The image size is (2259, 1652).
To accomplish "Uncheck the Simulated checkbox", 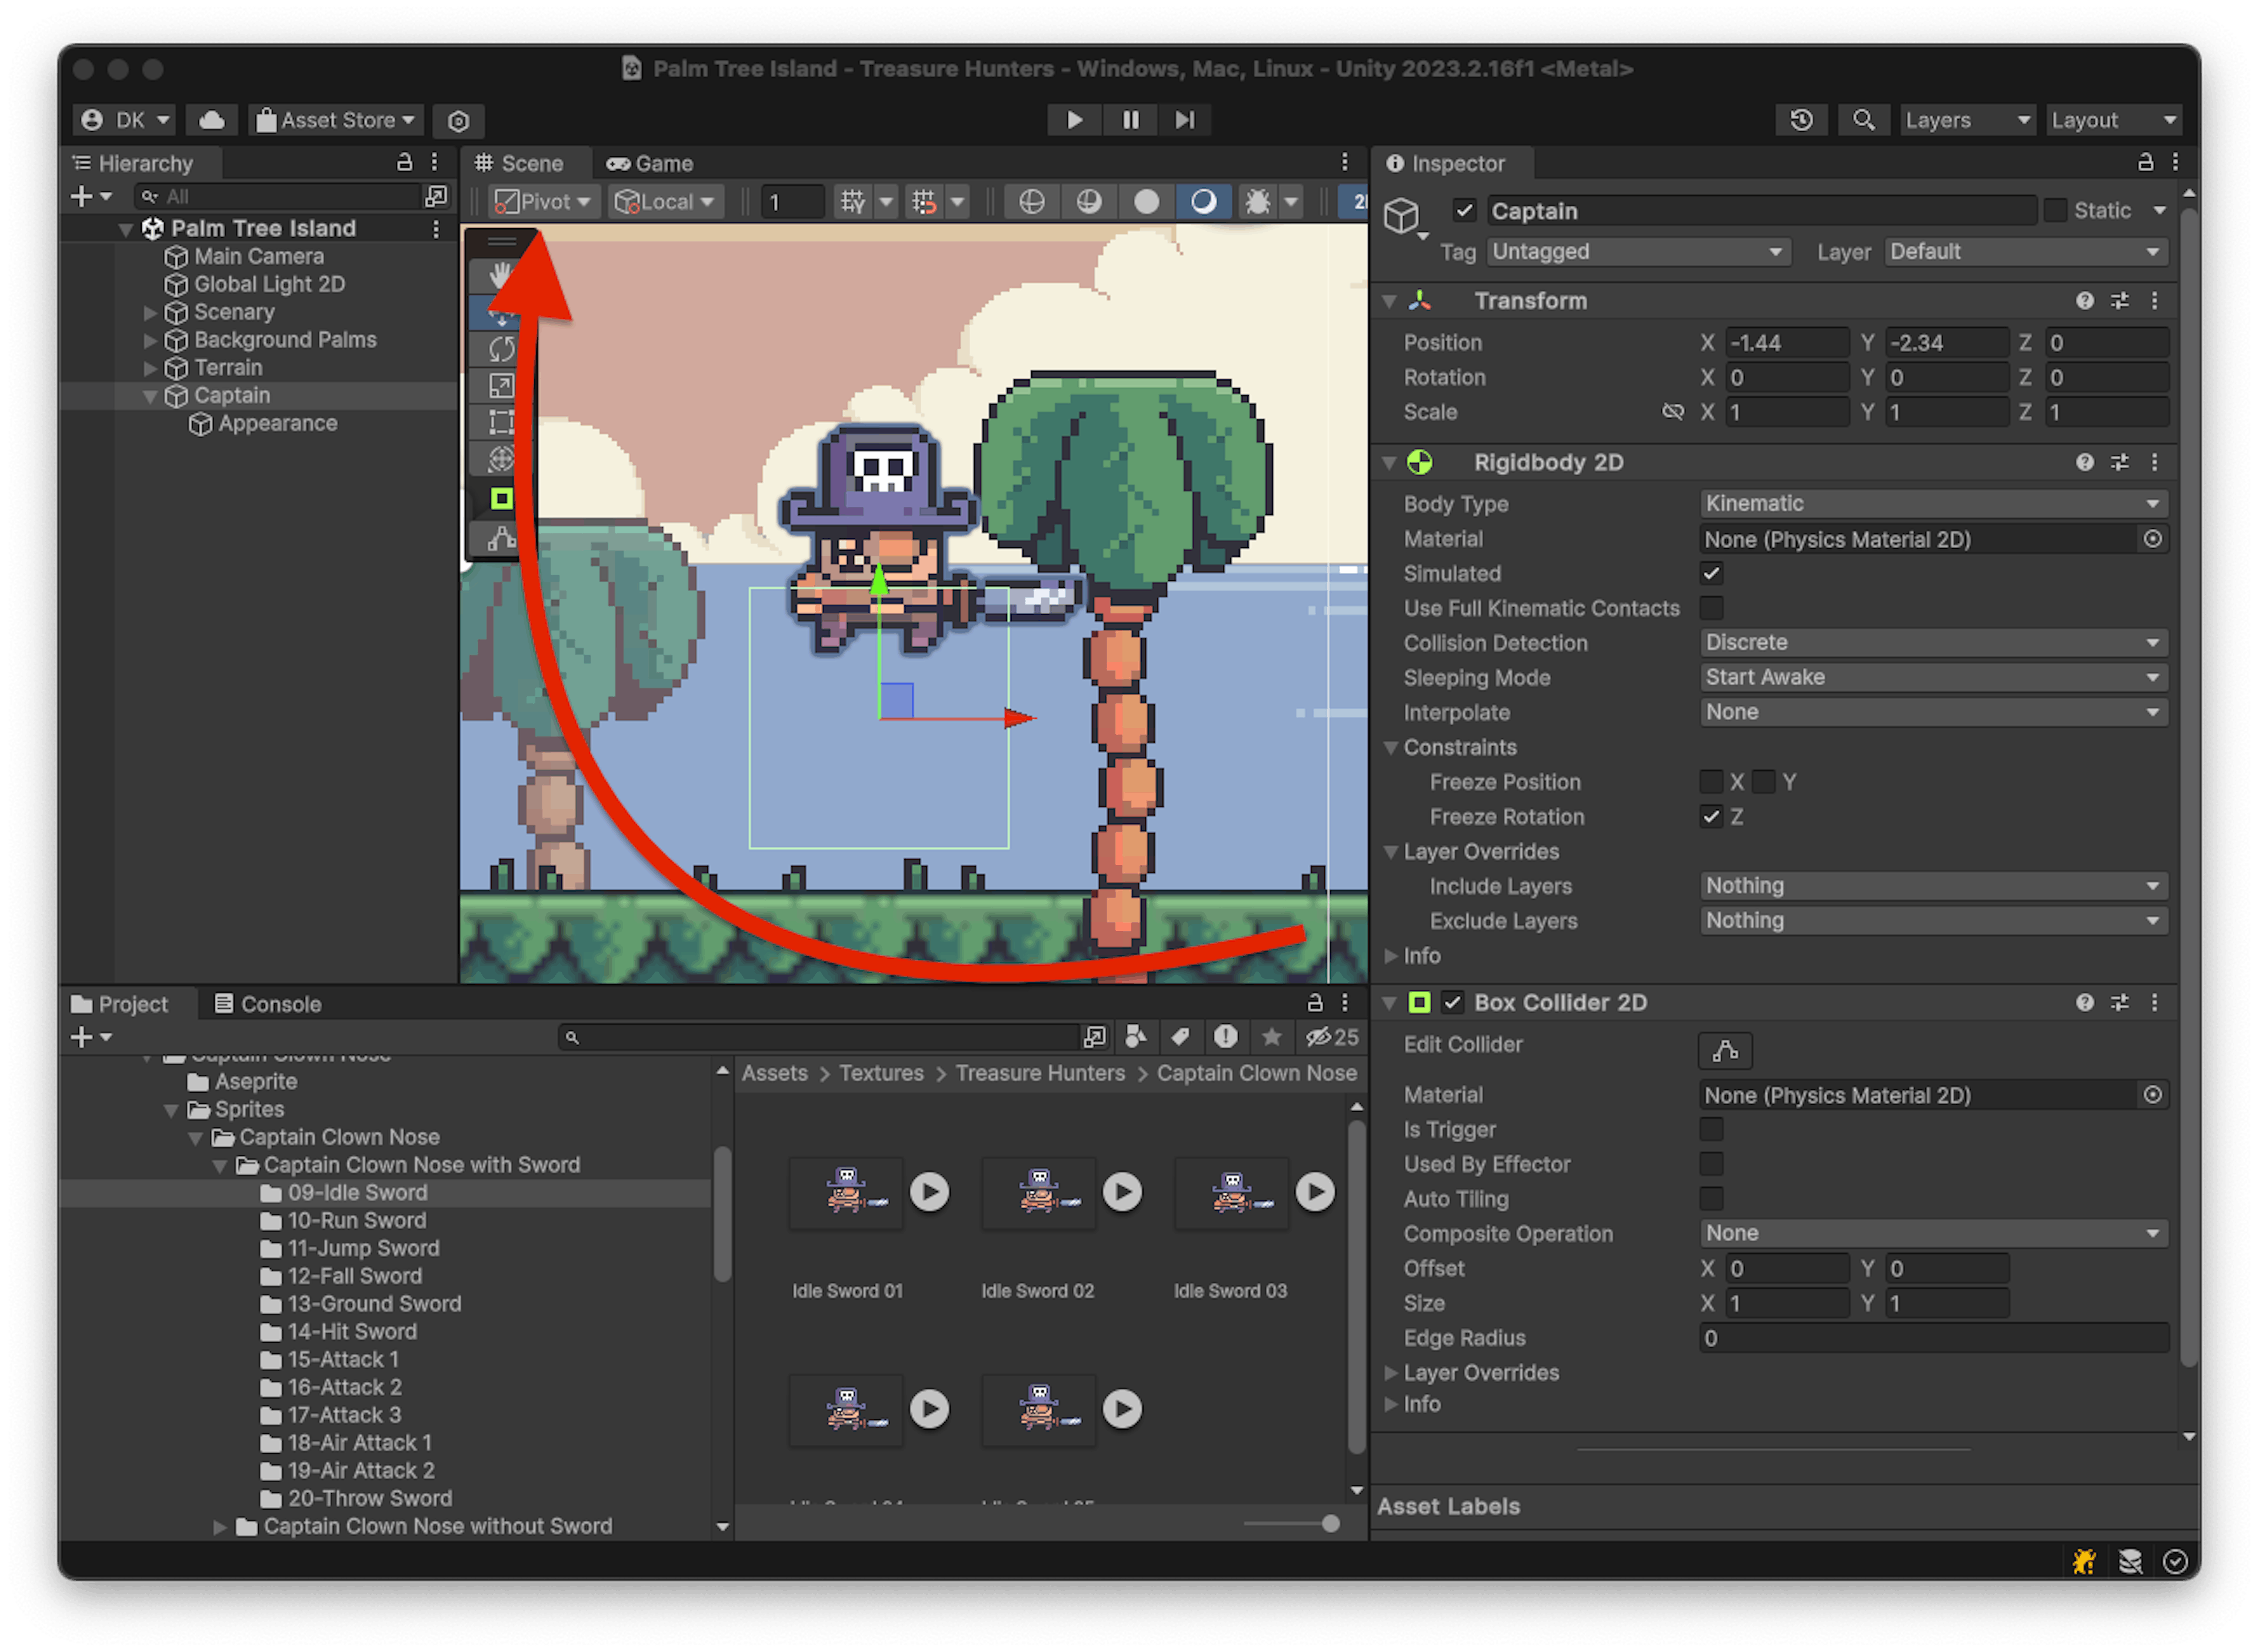I will click(x=1711, y=574).
